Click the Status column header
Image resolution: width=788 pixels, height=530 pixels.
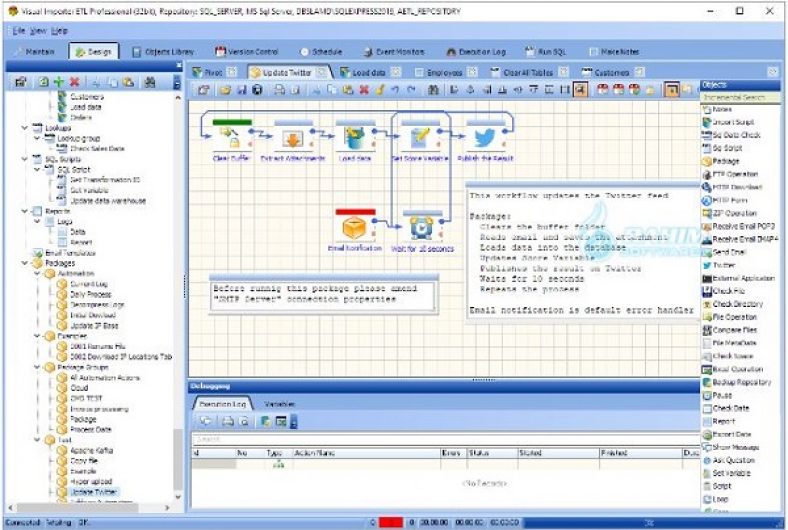(x=492, y=453)
